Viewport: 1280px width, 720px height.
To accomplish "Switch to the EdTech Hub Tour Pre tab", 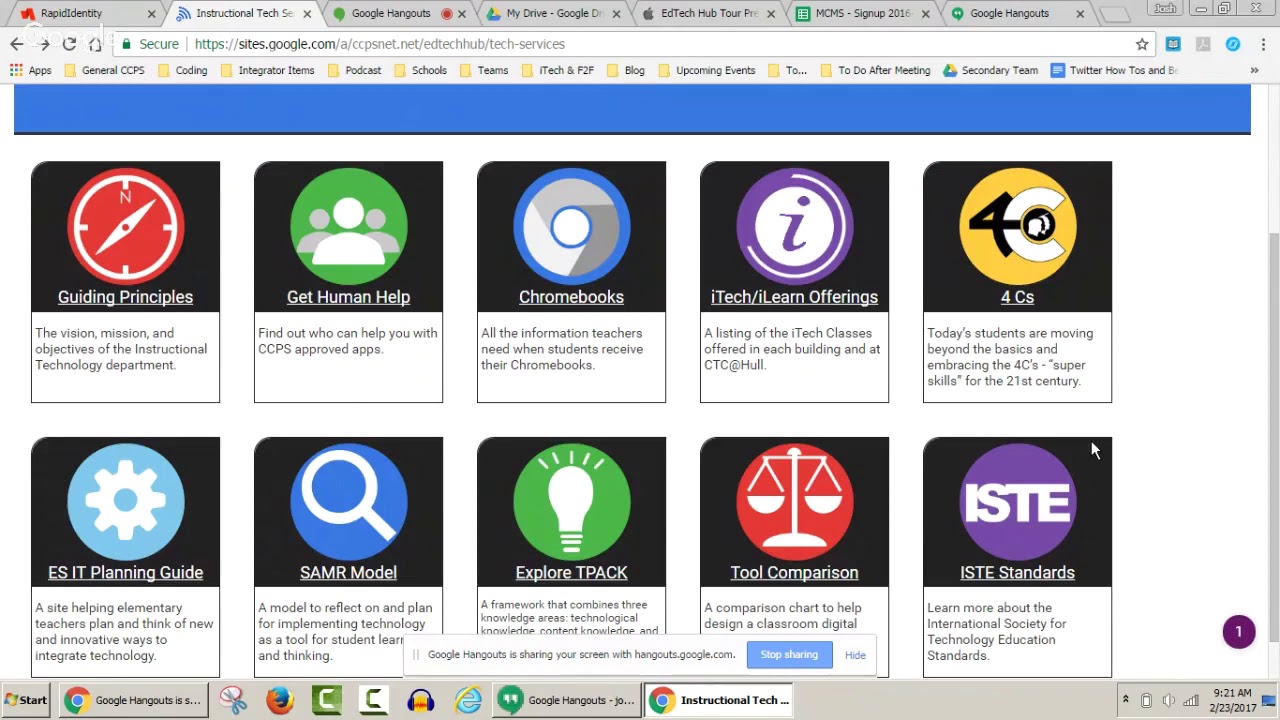I will pyautogui.click(x=710, y=13).
